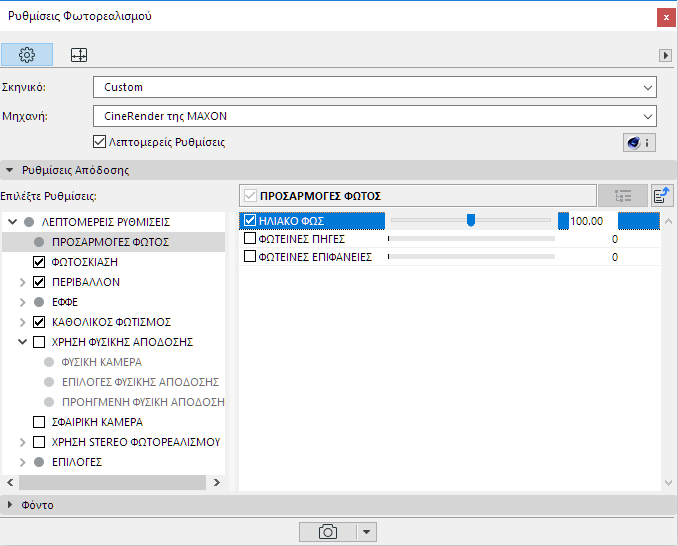The height and width of the screenshot is (546, 678).
Task: Select ΠΡΟΗΓΜΕΝΗ ΦΥΣΙΚΗ ΑΠΟΔΟΣΗ item
Action: 143,402
